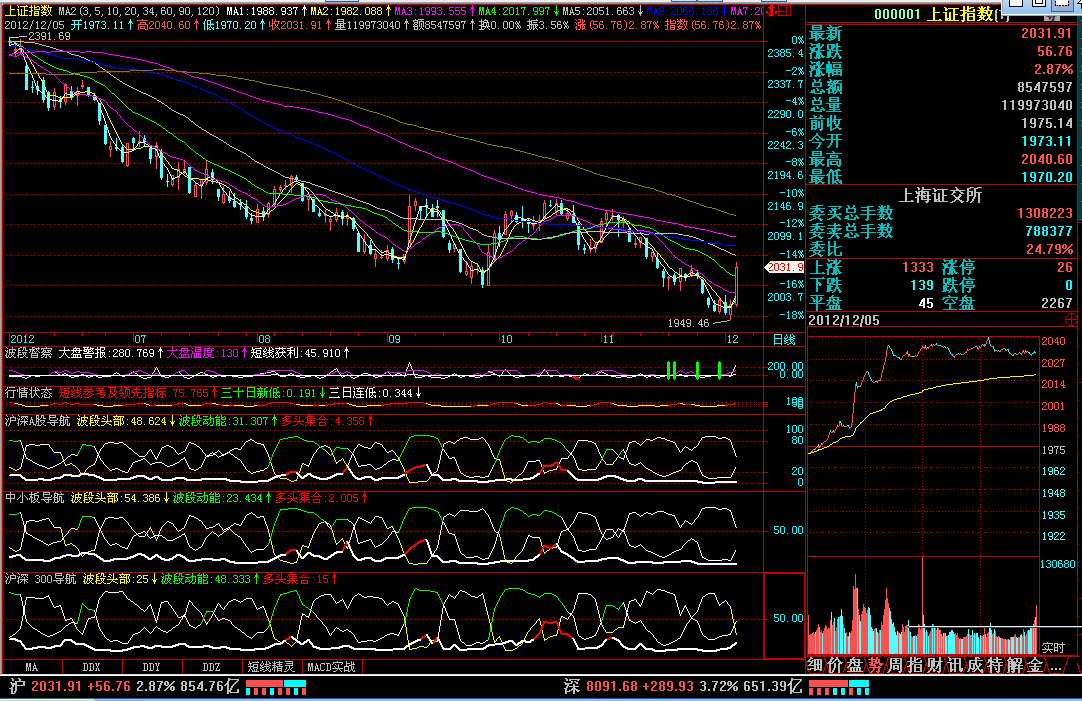Viewport: 1082px width, 701px height.
Task: Select the MACD实战 indicator tab
Action: click(332, 667)
